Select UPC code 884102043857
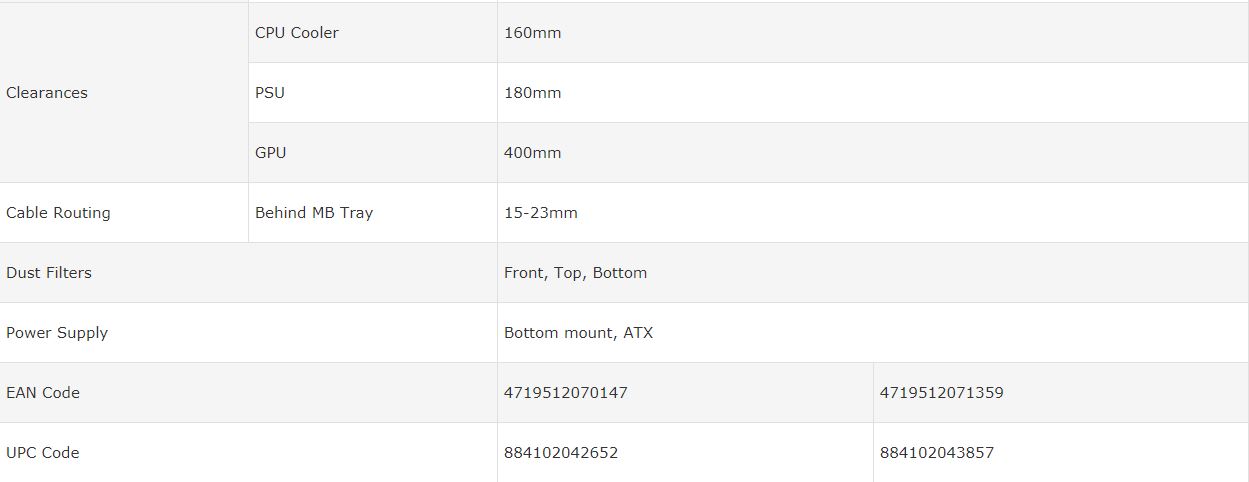Image resolution: width=1249 pixels, height=482 pixels. coord(937,453)
